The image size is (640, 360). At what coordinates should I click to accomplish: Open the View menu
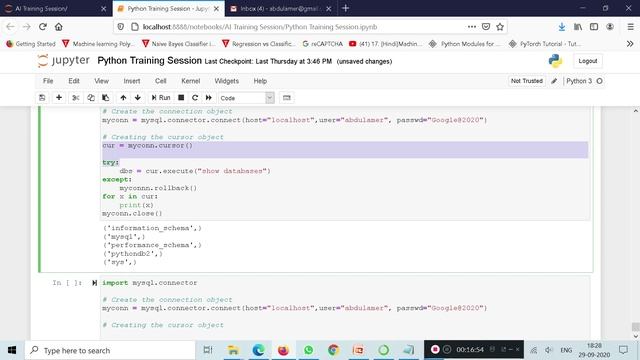click(101, 81)
